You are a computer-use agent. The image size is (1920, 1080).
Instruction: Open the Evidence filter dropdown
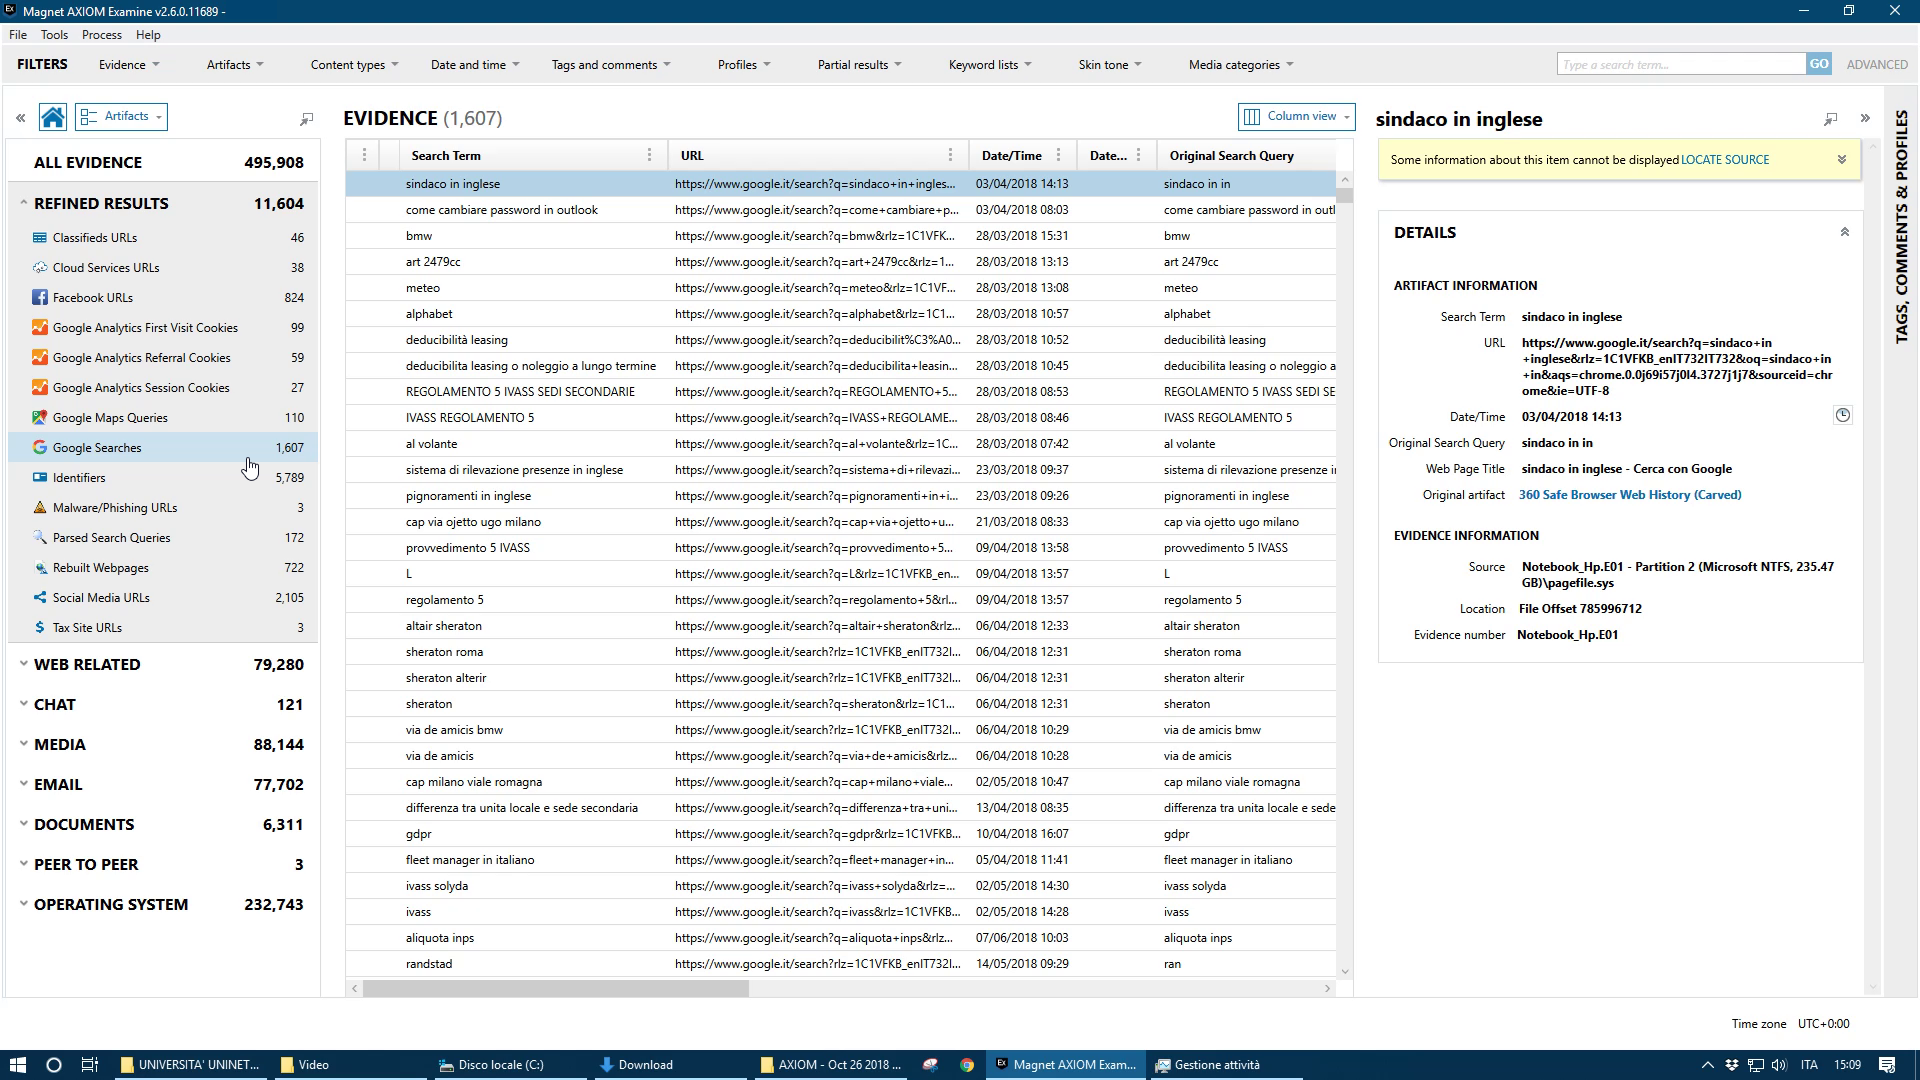pos(129,65)
